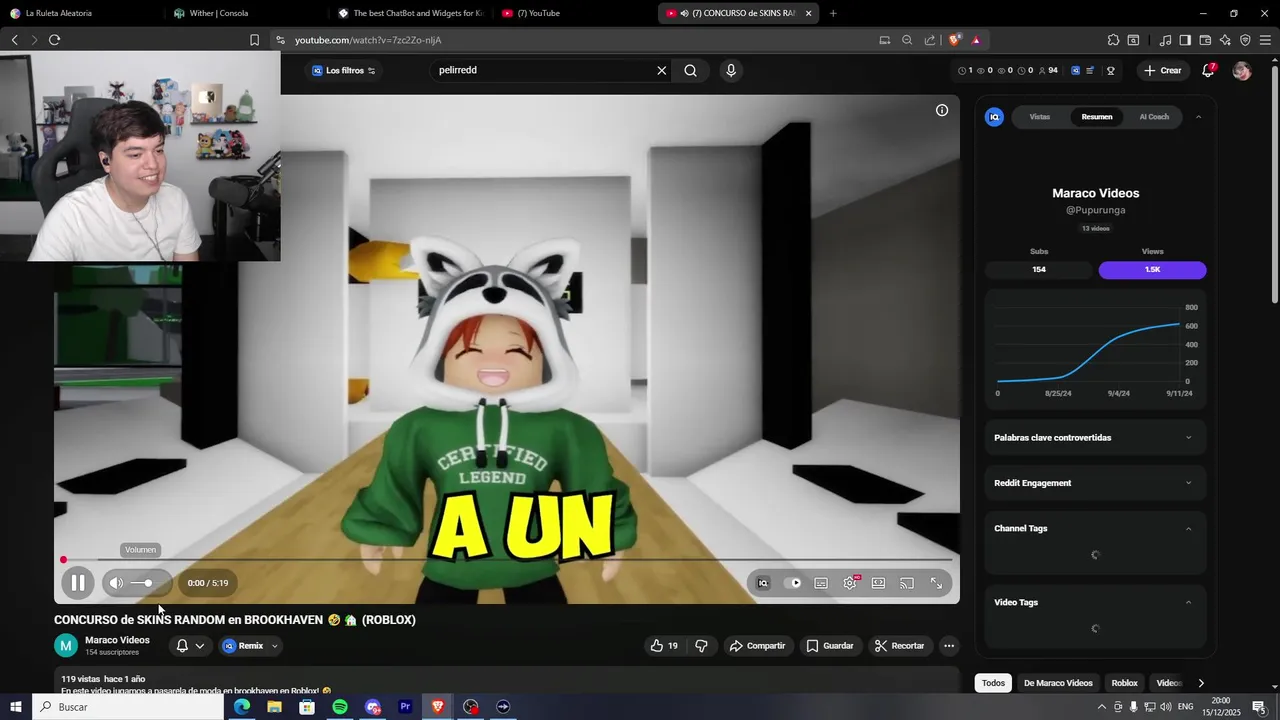Open Spotify from the taskbar
Screen dimensions: 1280x720
click(340, 707)
